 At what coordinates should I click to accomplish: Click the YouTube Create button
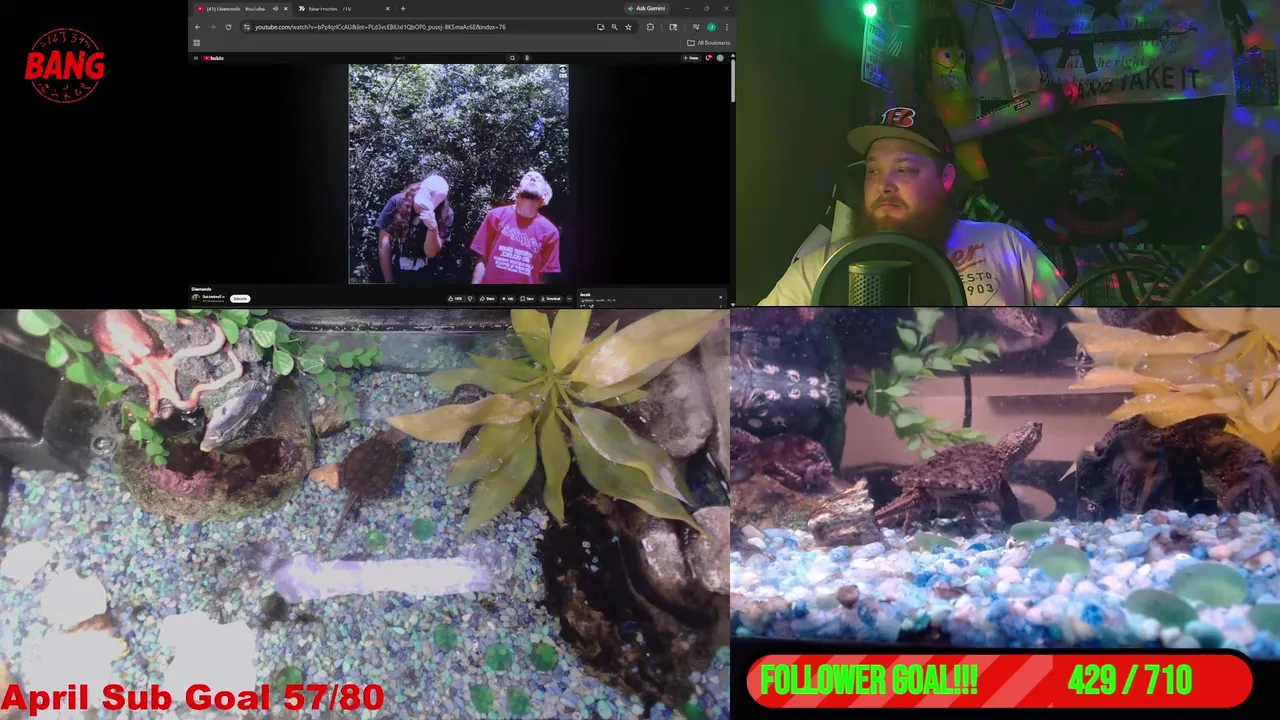[x=691, y=58]
